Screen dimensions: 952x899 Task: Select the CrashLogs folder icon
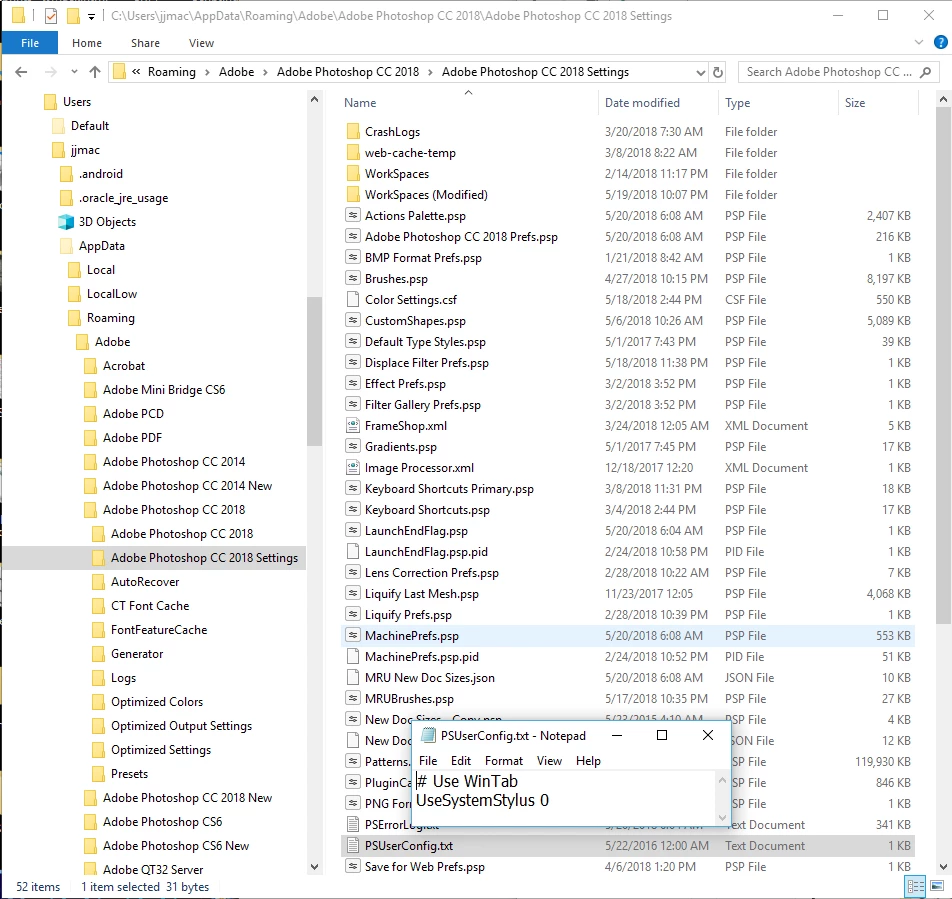click(x=353, y=132)
